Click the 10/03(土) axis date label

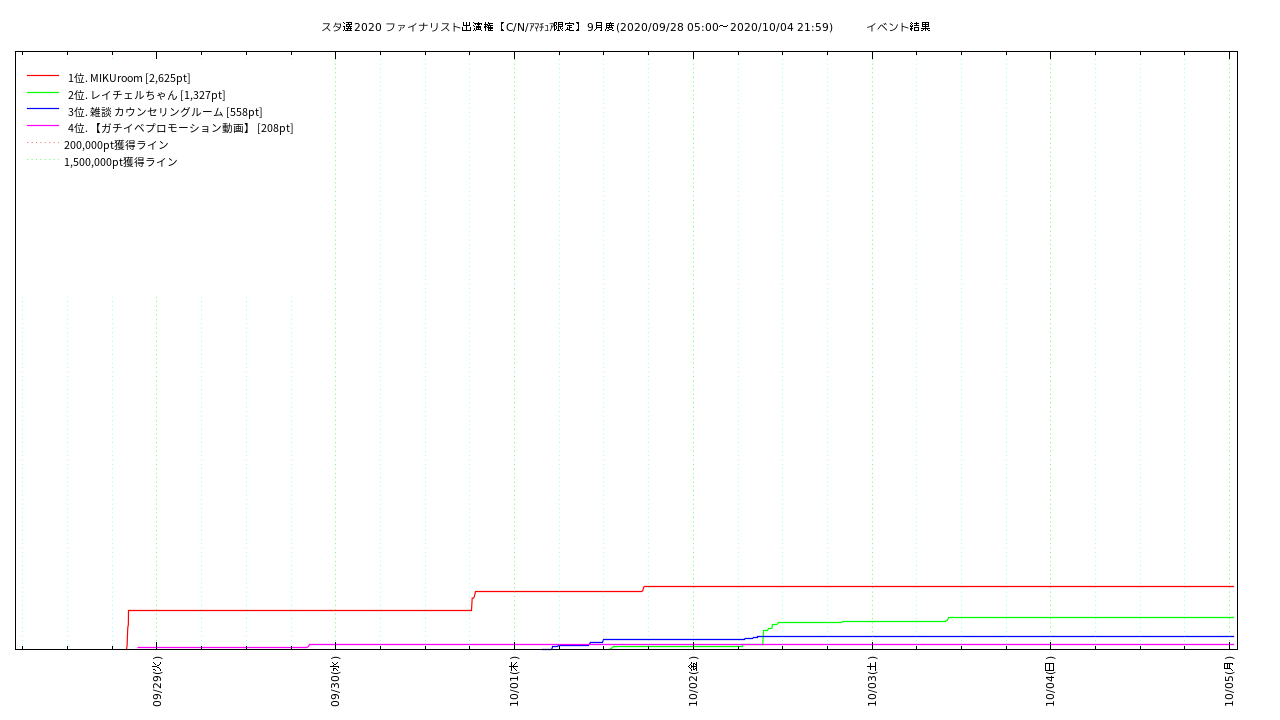[872, 681]
